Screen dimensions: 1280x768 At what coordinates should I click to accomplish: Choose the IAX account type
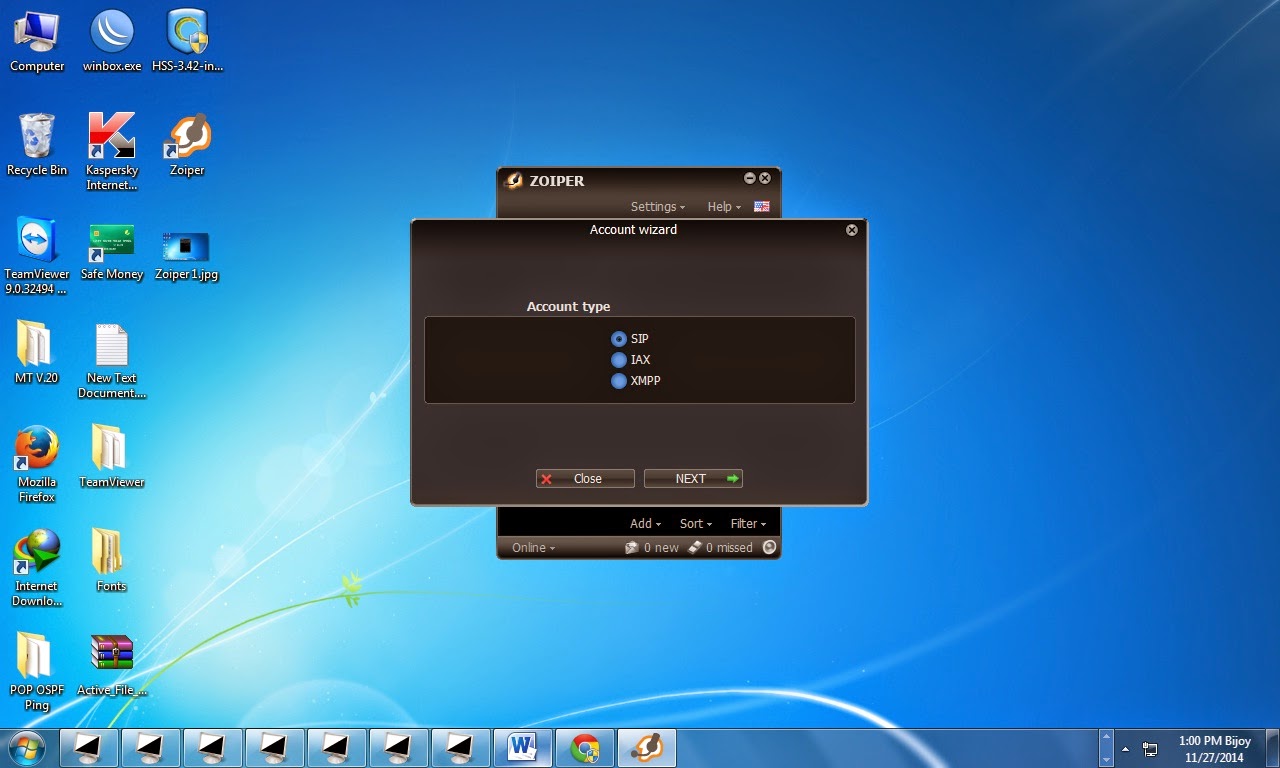(619, 360)
